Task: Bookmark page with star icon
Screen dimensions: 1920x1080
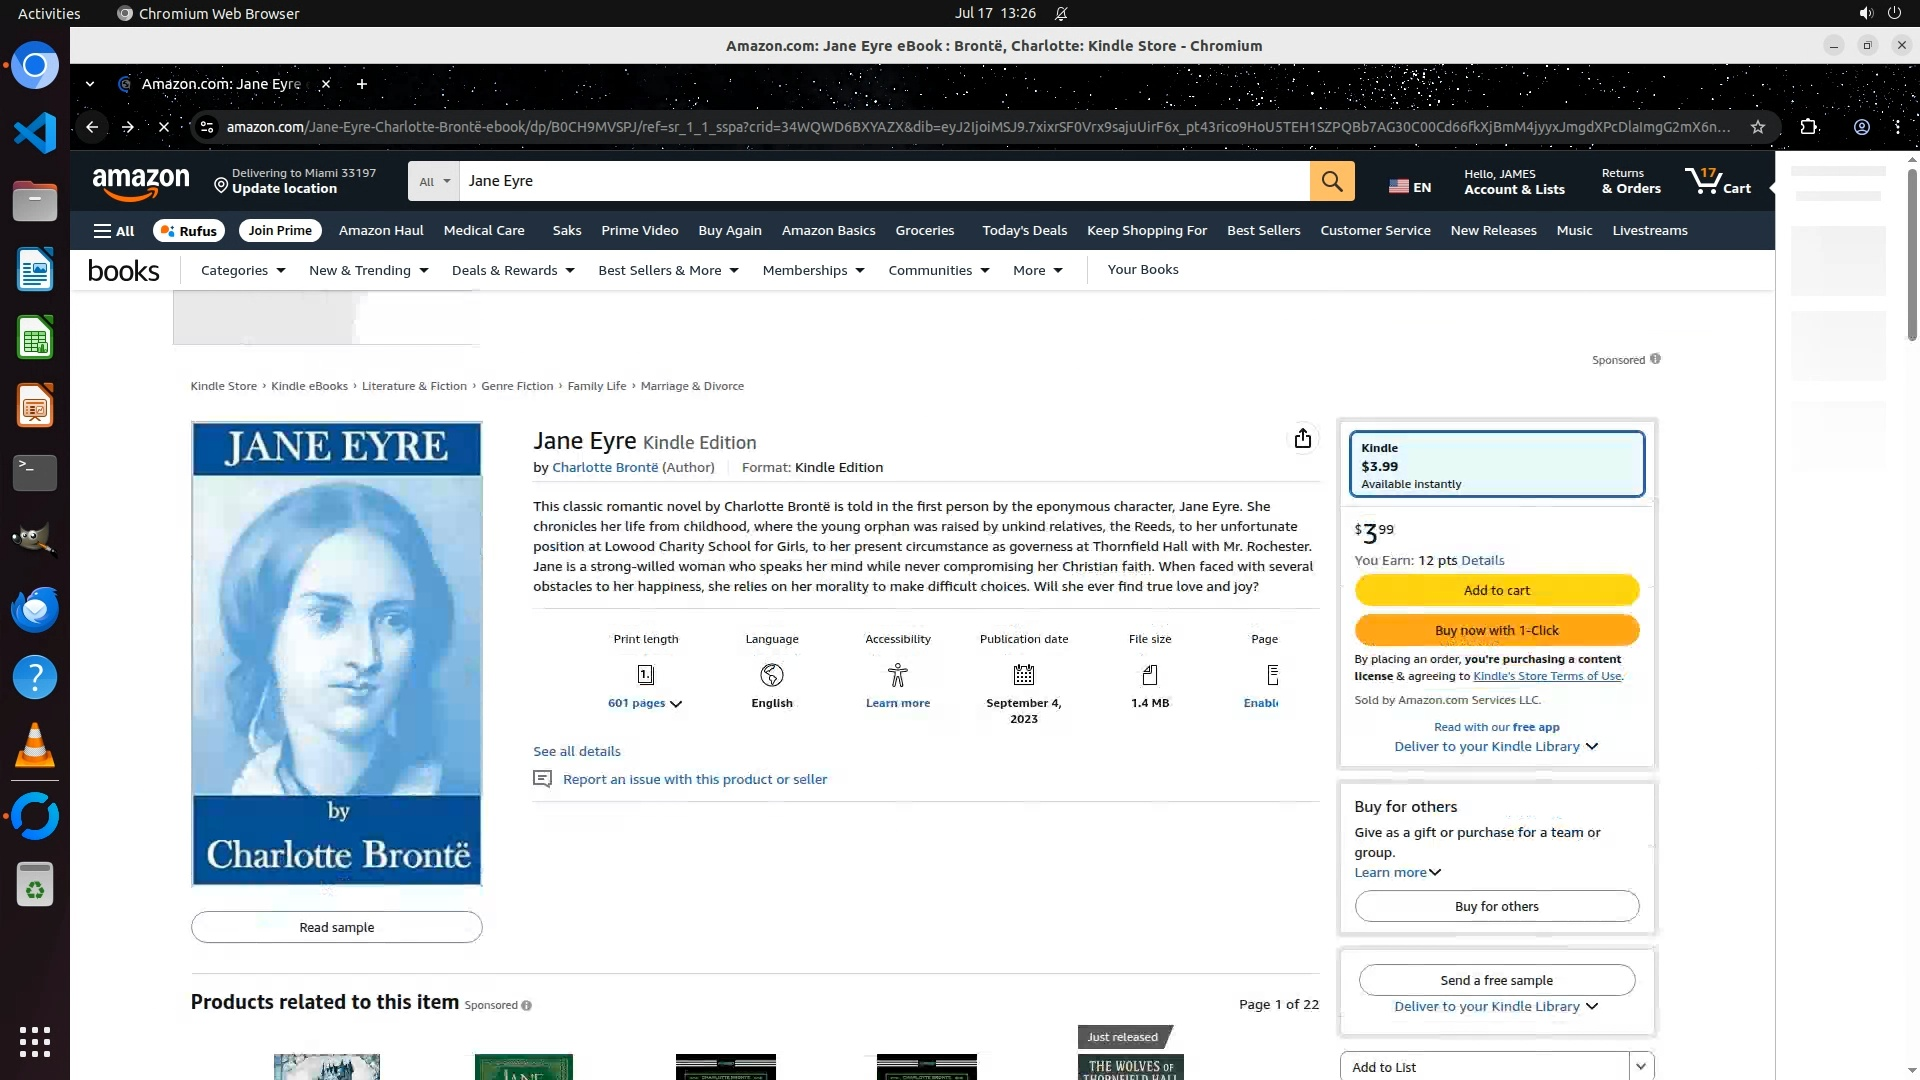Action: [1757, 127]
